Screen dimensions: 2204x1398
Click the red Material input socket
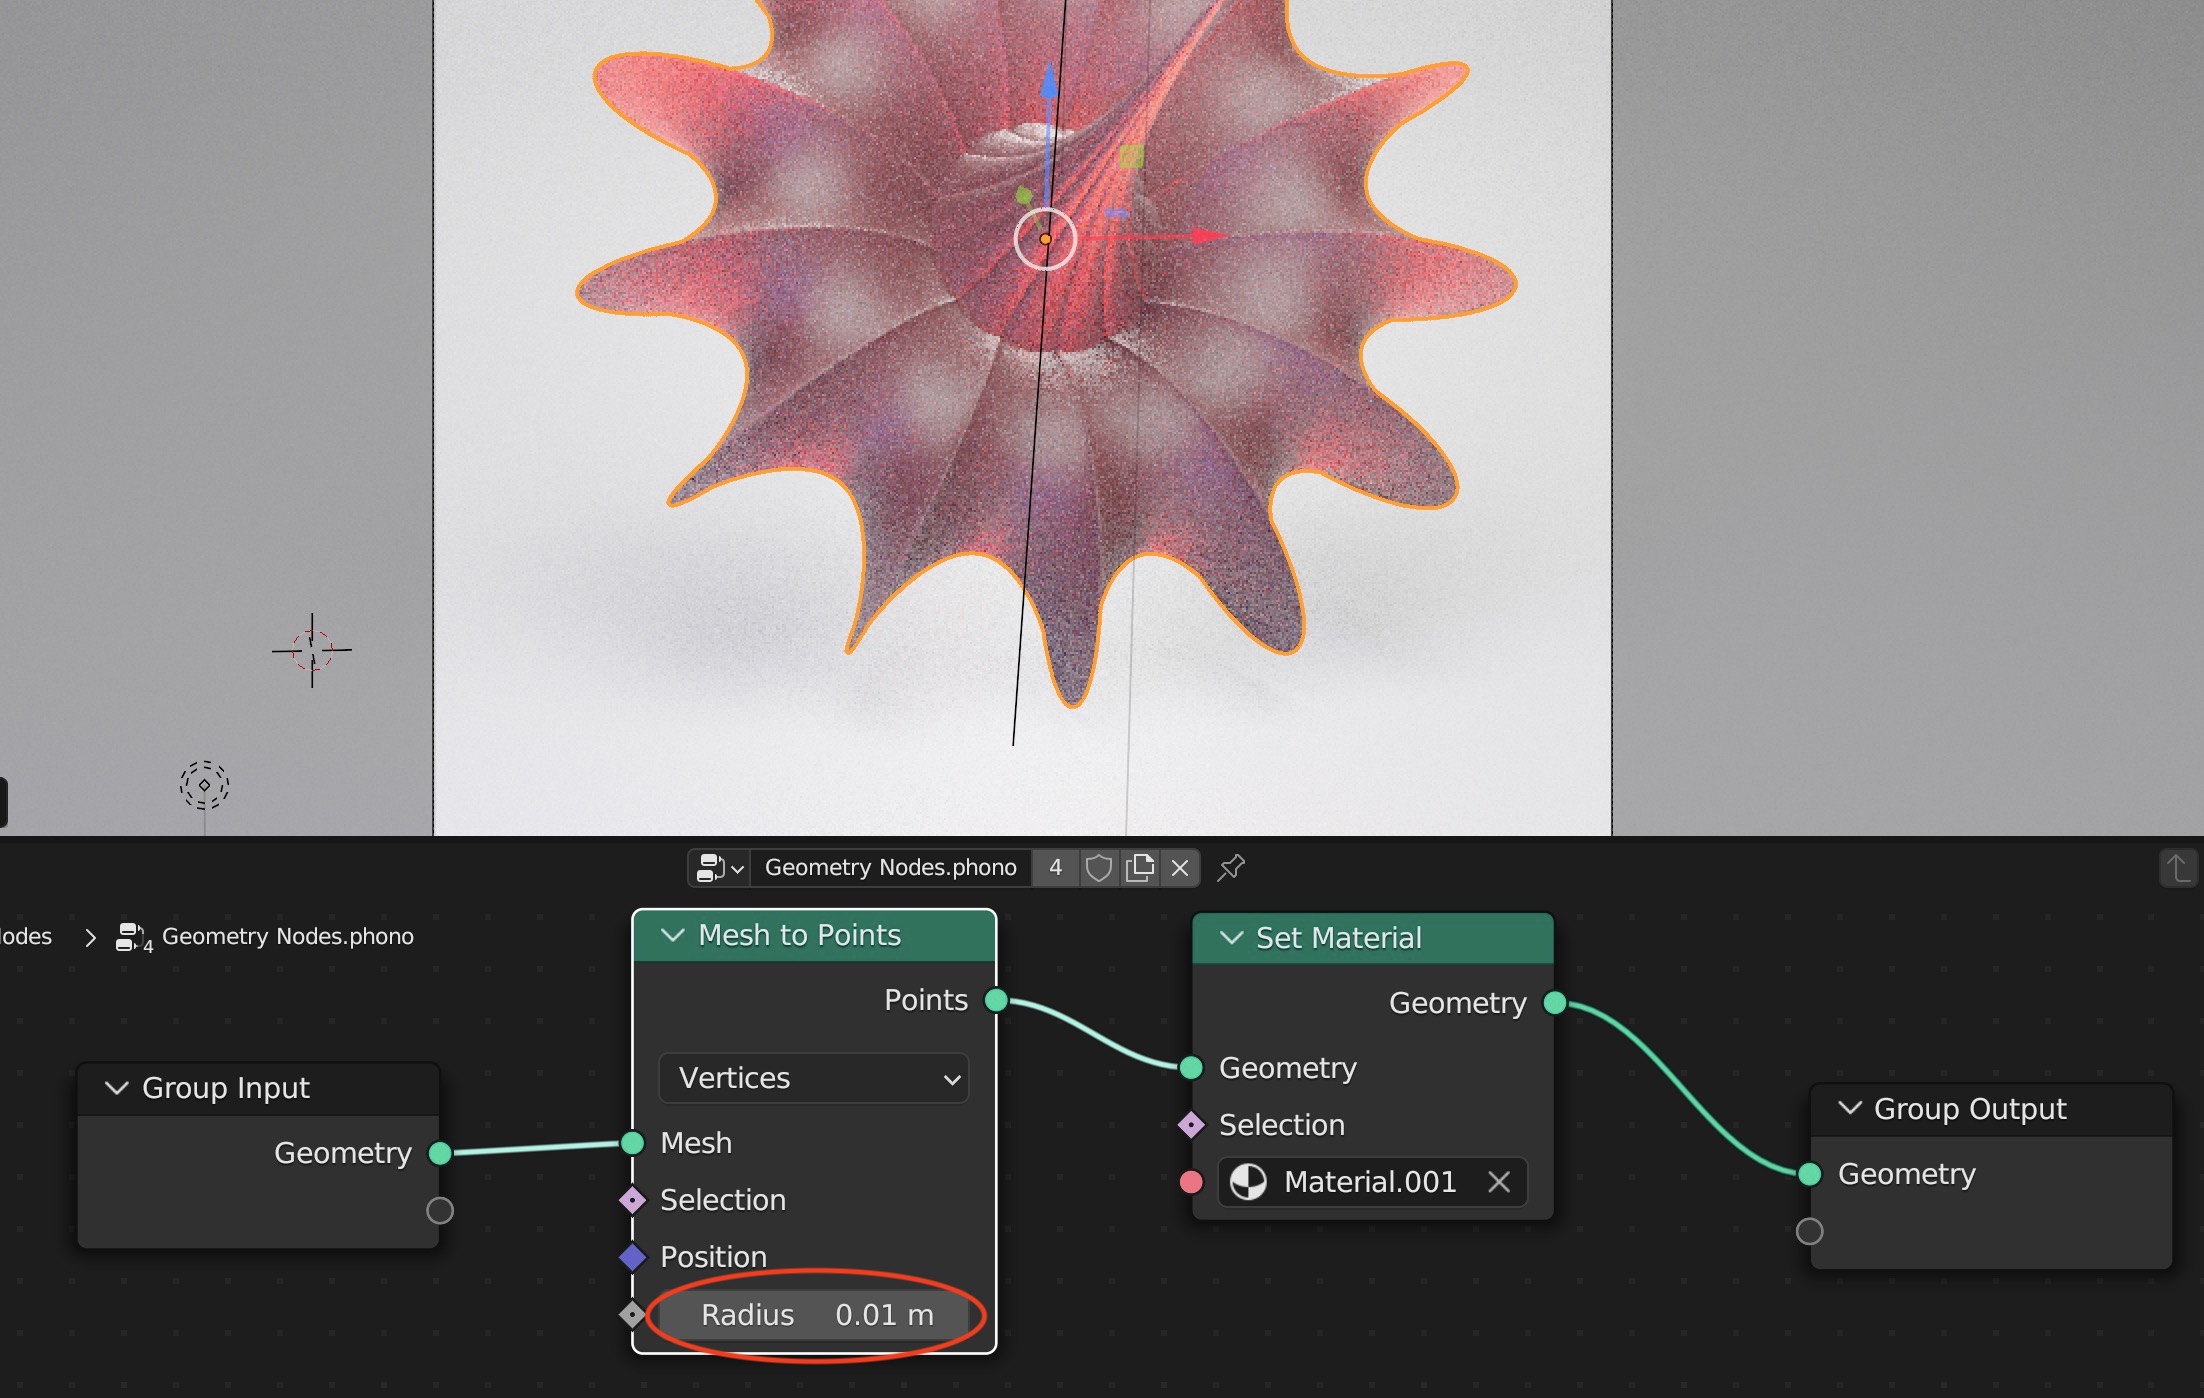pyautogui.click(x=1191, y=1182)
